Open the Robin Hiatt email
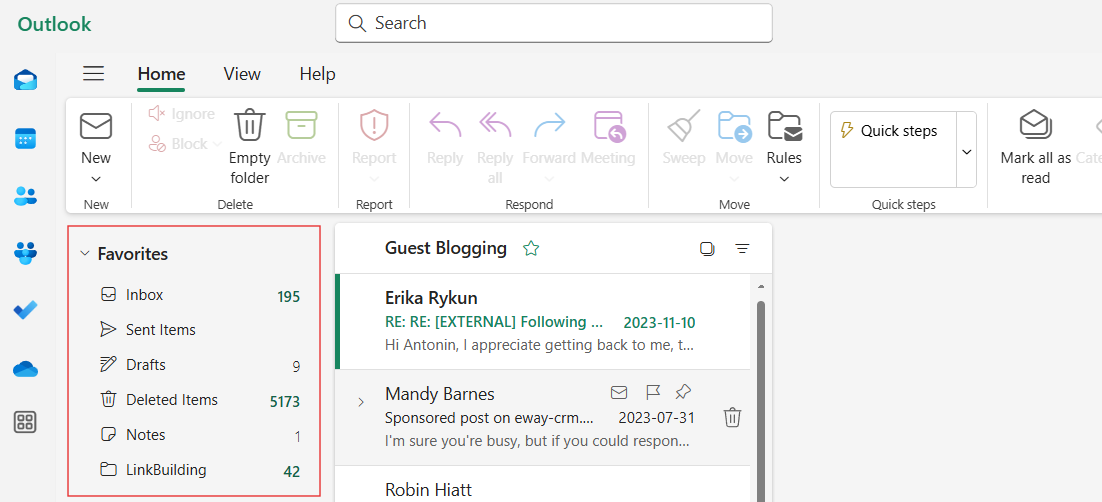 [543, 484]
